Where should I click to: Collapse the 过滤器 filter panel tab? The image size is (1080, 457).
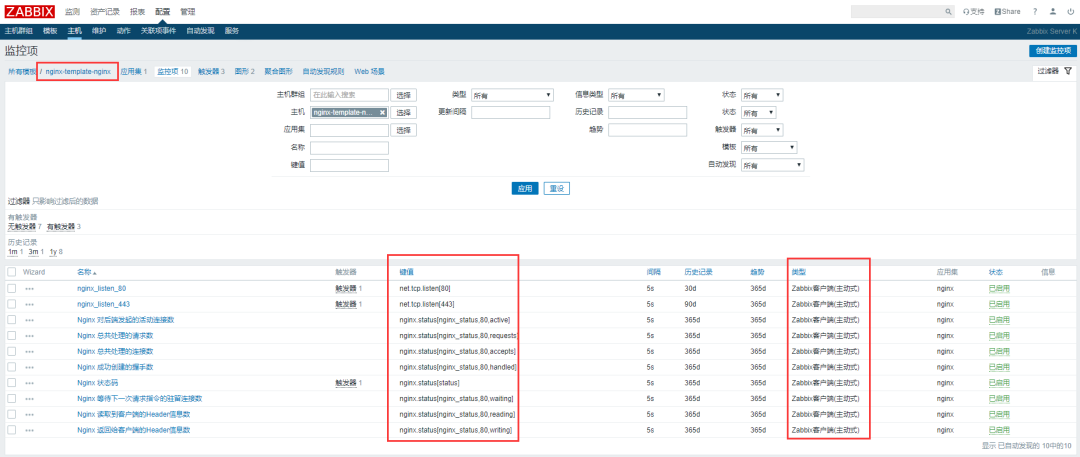(x=1054, y=71)
